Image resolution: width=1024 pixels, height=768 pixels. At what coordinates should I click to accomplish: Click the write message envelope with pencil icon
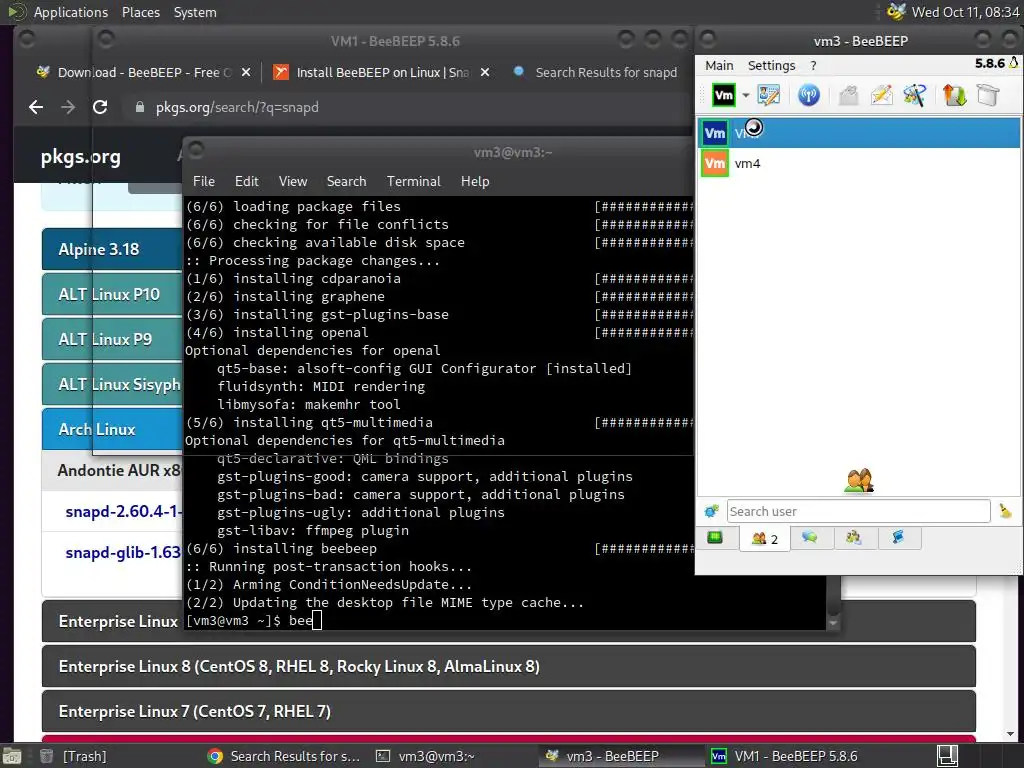tap(882, 95)
